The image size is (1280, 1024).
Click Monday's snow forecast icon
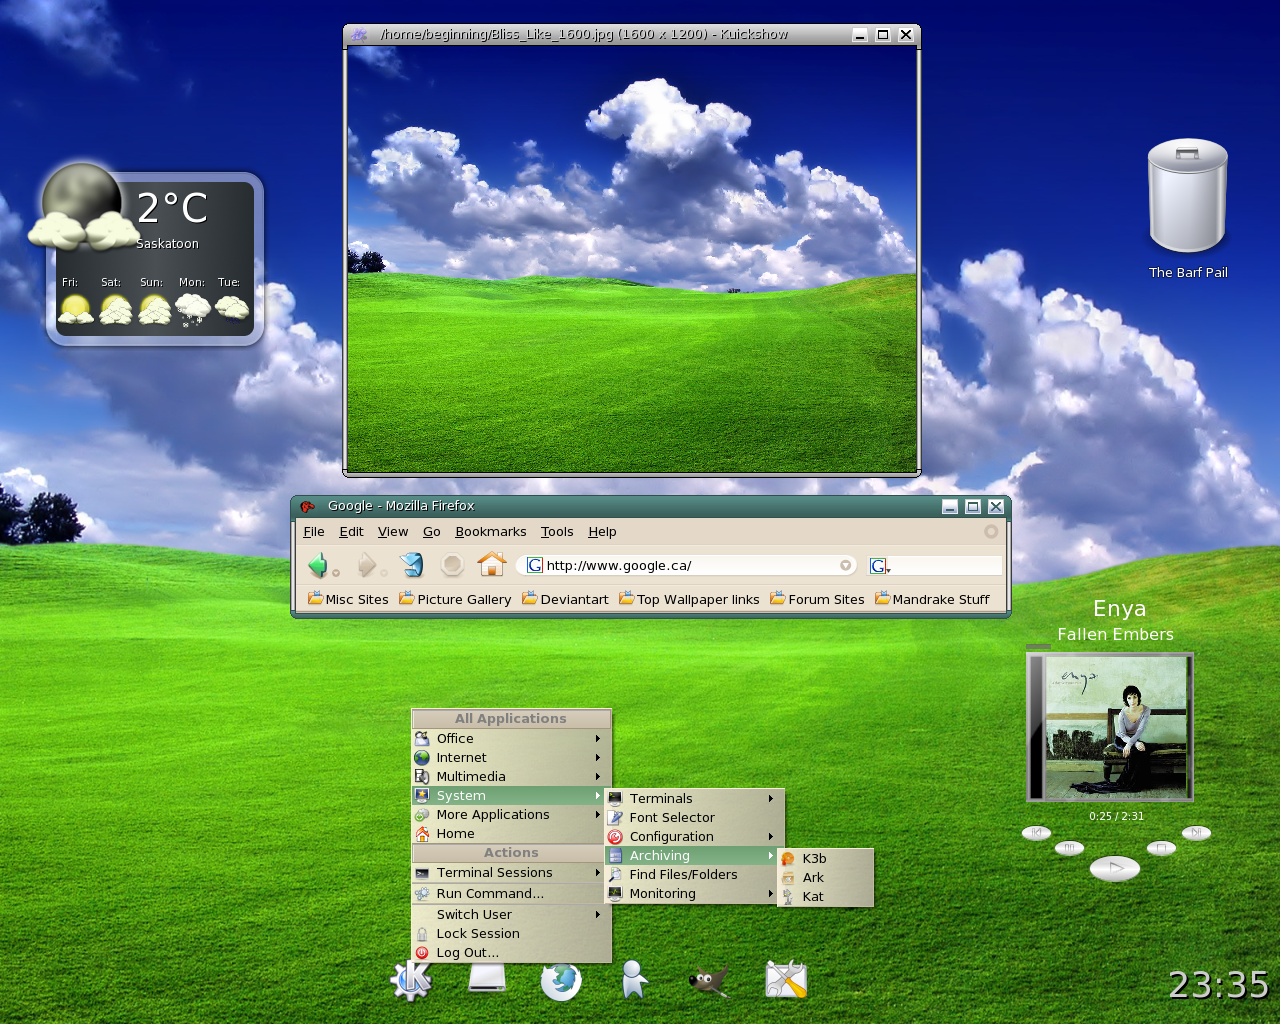point(192,310)
